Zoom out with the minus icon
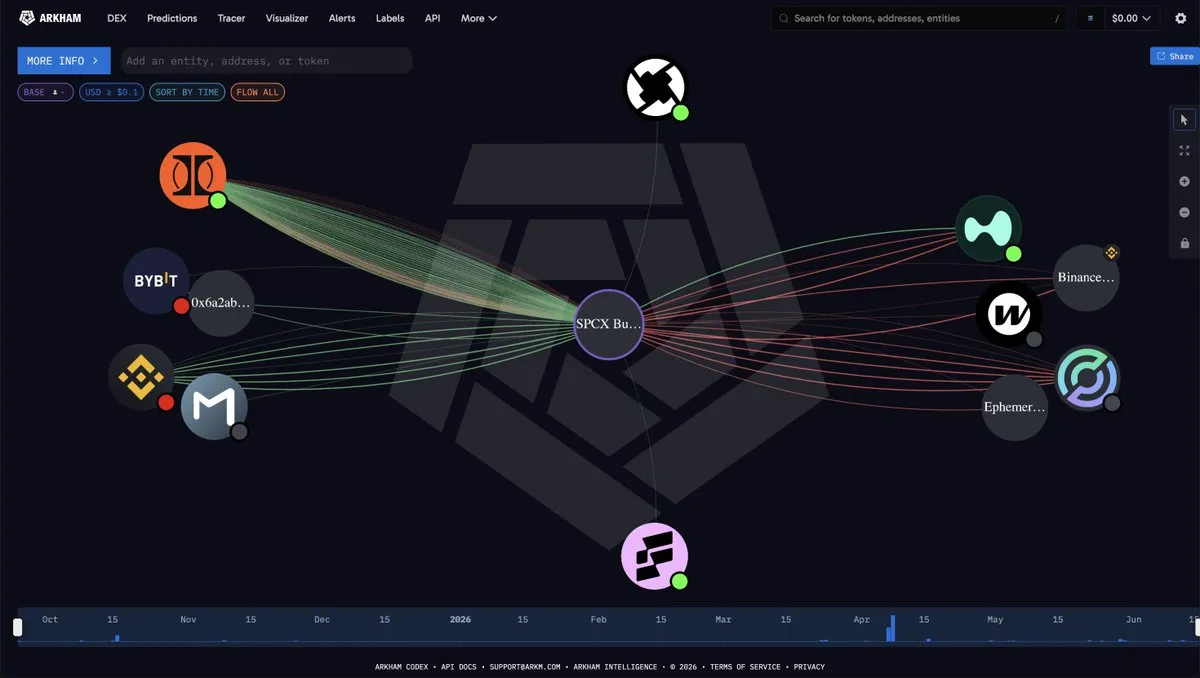 click(1184, 213)
